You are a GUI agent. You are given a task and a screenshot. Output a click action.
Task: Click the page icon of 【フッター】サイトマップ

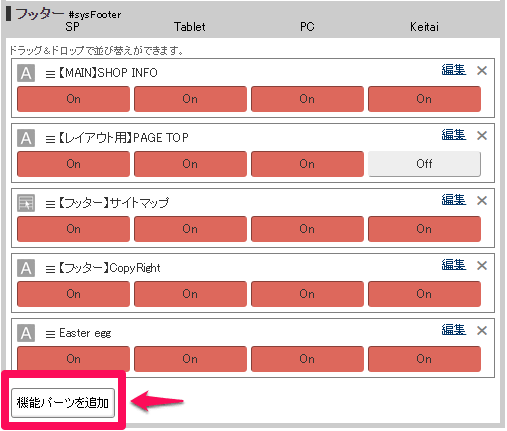coord(26,203)
